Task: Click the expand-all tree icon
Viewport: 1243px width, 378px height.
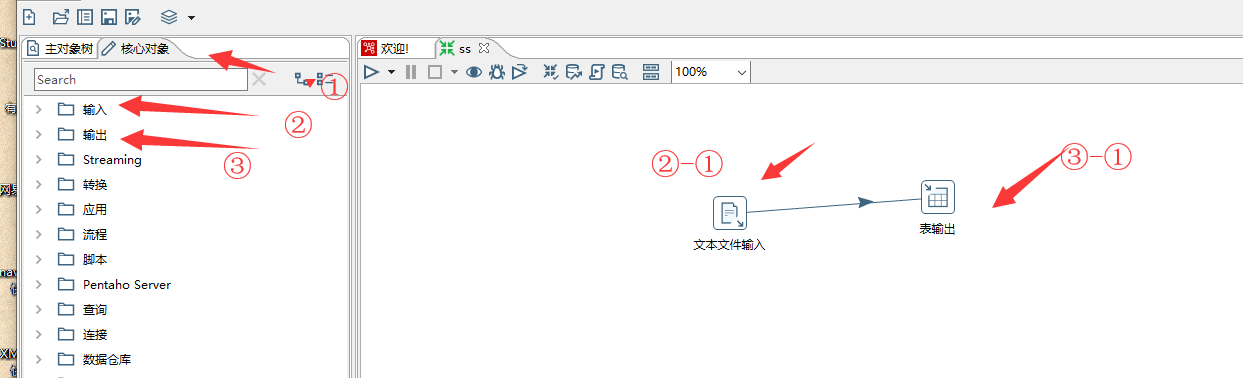Action: tap(303, 79)
